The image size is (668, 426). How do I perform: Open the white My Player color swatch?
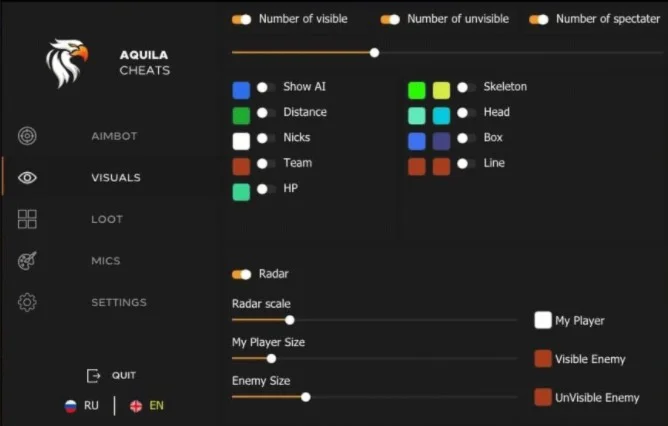click(543, 320)
